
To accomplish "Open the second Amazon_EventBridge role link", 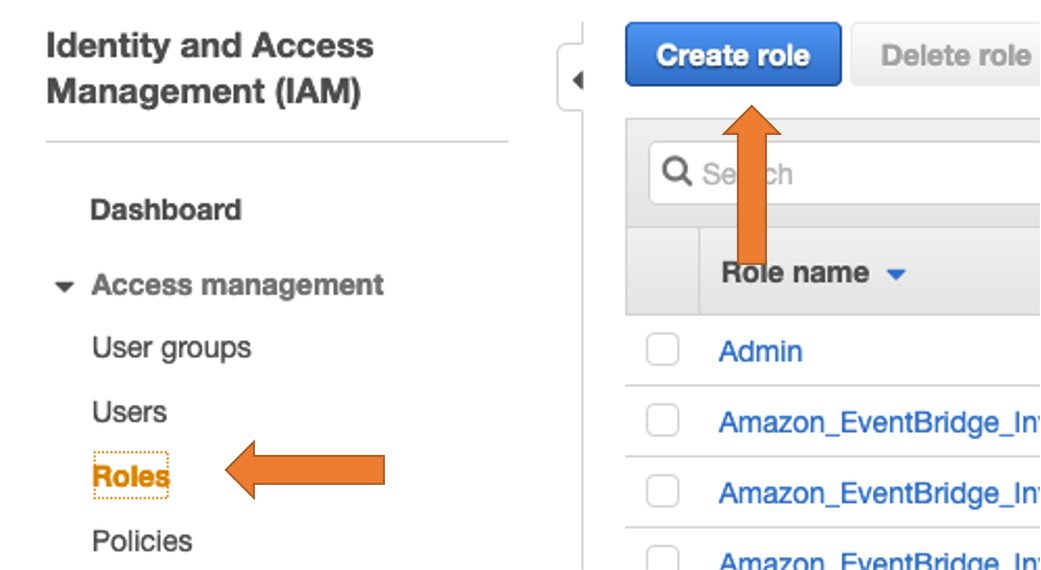I will (x=880, y=493).
